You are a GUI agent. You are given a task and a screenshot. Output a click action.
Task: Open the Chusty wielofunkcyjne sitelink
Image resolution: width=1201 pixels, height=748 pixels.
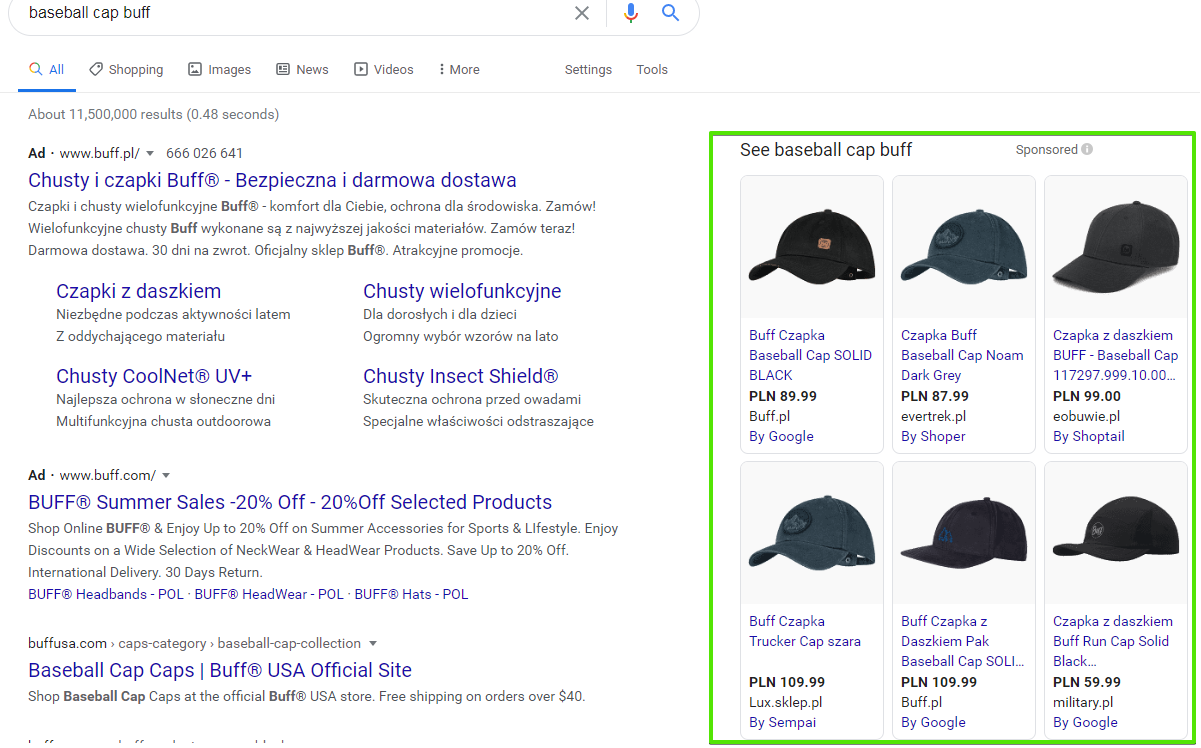462,291
